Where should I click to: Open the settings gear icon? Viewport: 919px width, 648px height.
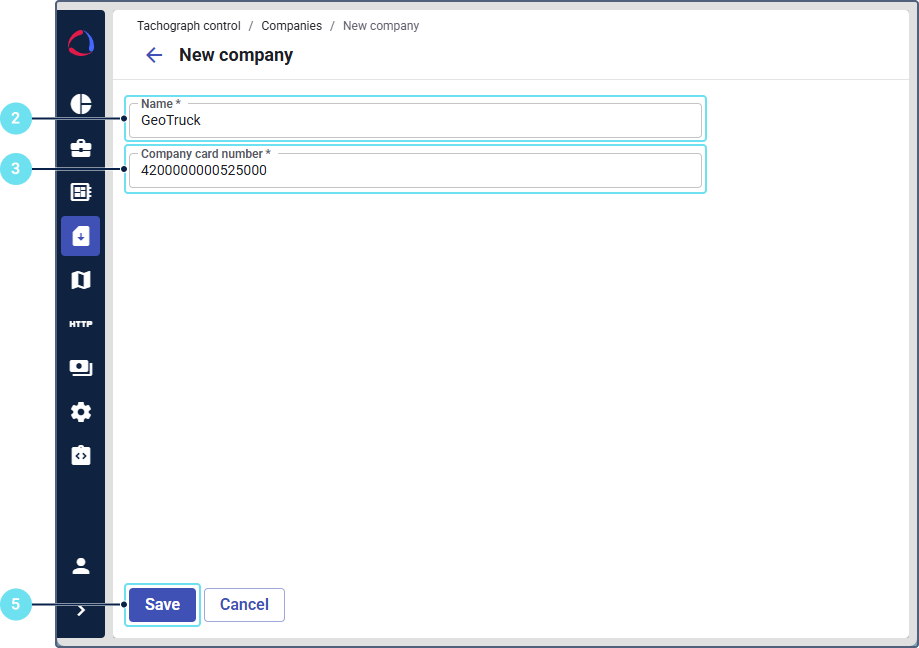click(x=81, y=412)
